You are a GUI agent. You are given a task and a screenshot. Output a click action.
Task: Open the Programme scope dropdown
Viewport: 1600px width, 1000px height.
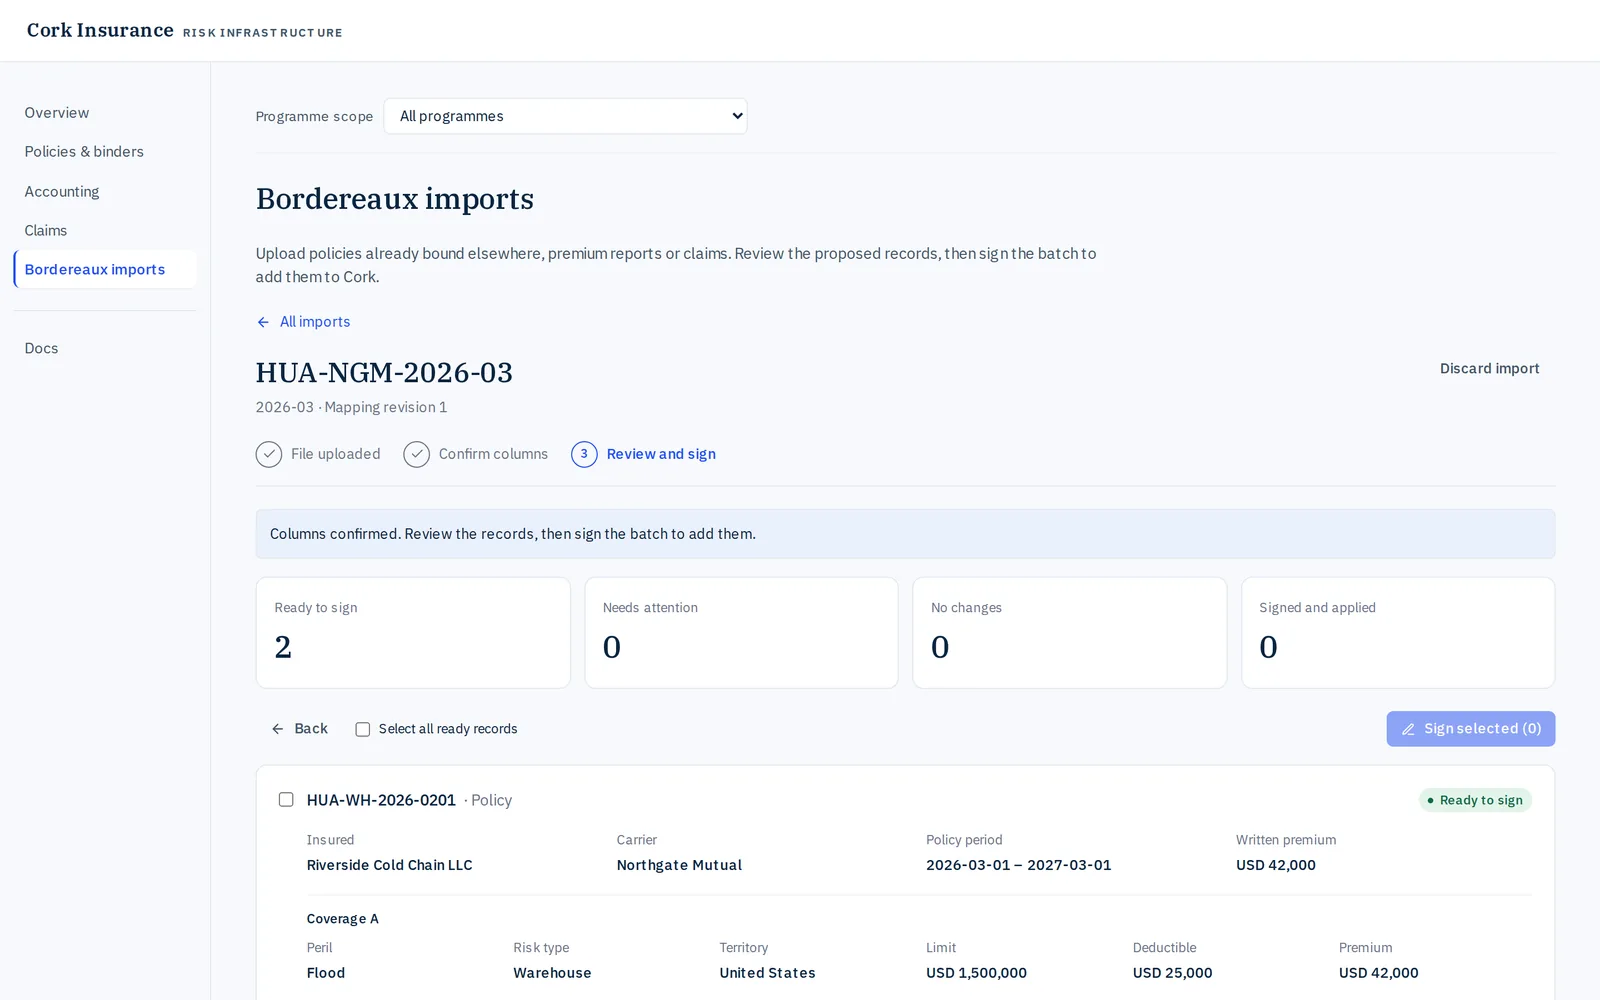pyautogui.click(x=565, y=116)
